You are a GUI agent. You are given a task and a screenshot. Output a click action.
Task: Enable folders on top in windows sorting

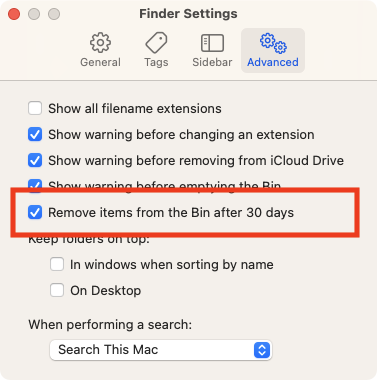(57, 264)
